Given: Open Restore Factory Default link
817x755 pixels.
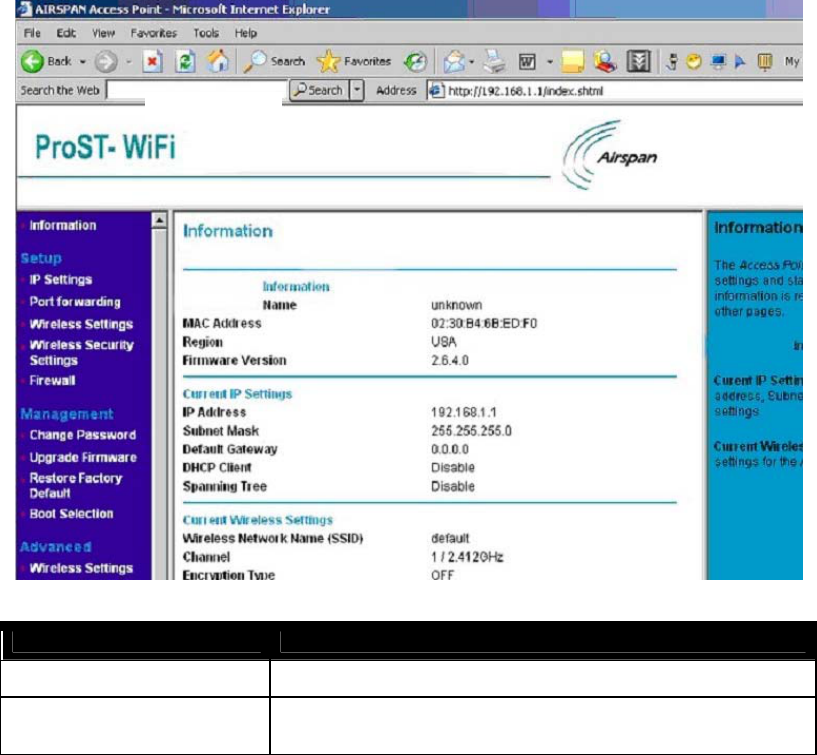Looking at the screenshot, I should coord(76,486).
